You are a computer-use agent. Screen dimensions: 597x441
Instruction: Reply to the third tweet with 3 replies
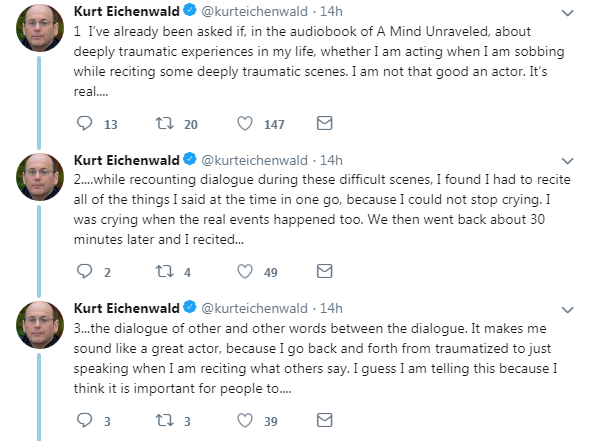(85, 420)
